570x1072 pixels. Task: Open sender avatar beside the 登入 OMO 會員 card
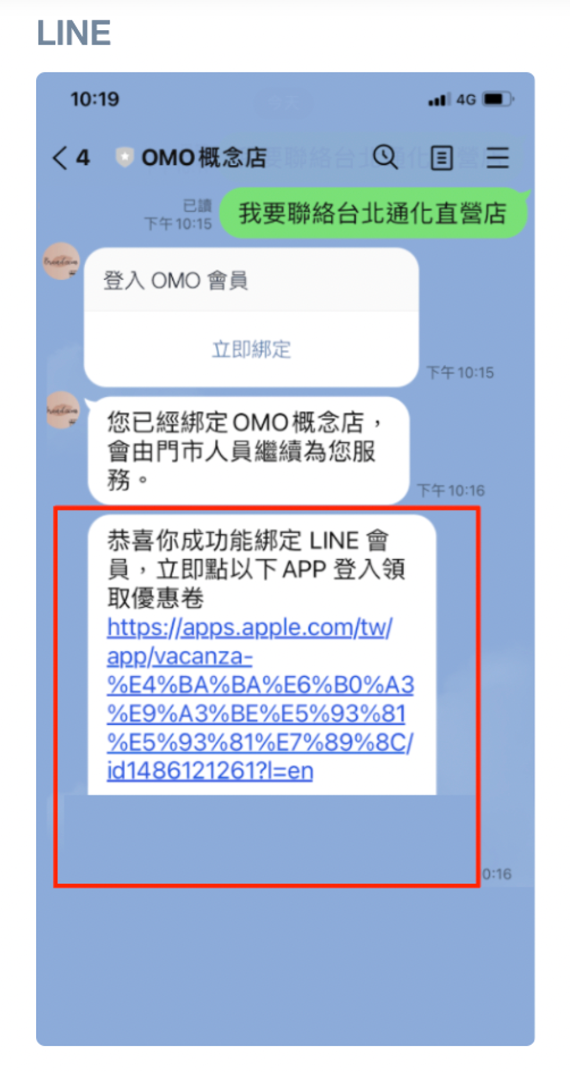[x=62, y=261]
